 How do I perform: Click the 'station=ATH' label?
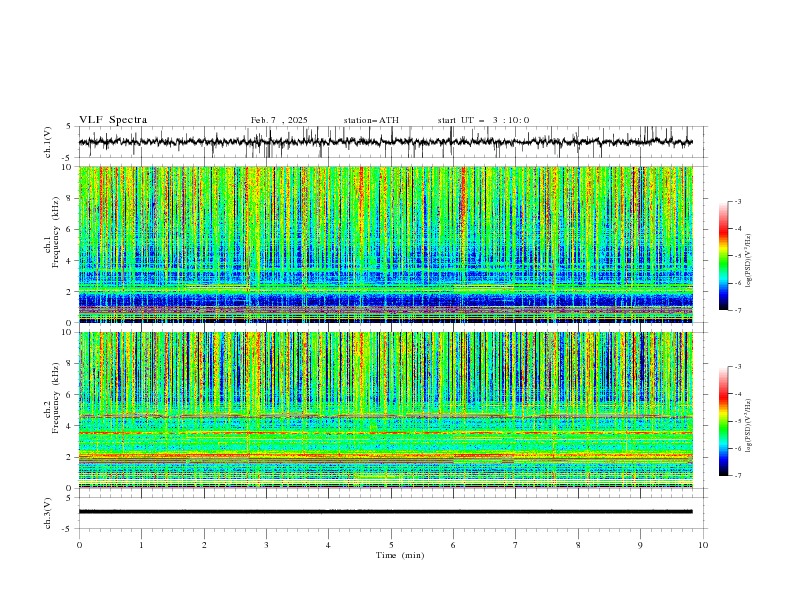pos(371,120)
